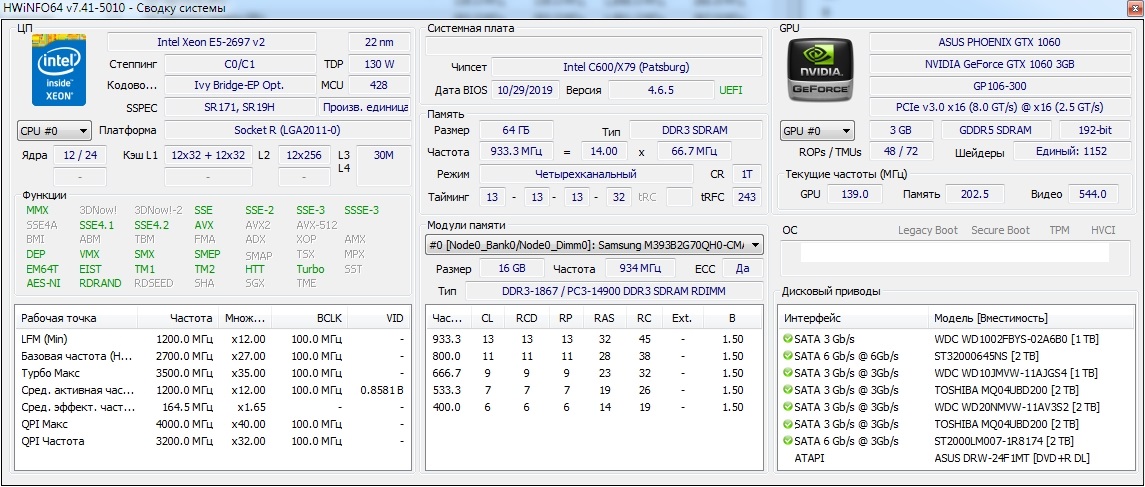
Task: Click the GP106-300 chip field
Action: click(999, 85)
